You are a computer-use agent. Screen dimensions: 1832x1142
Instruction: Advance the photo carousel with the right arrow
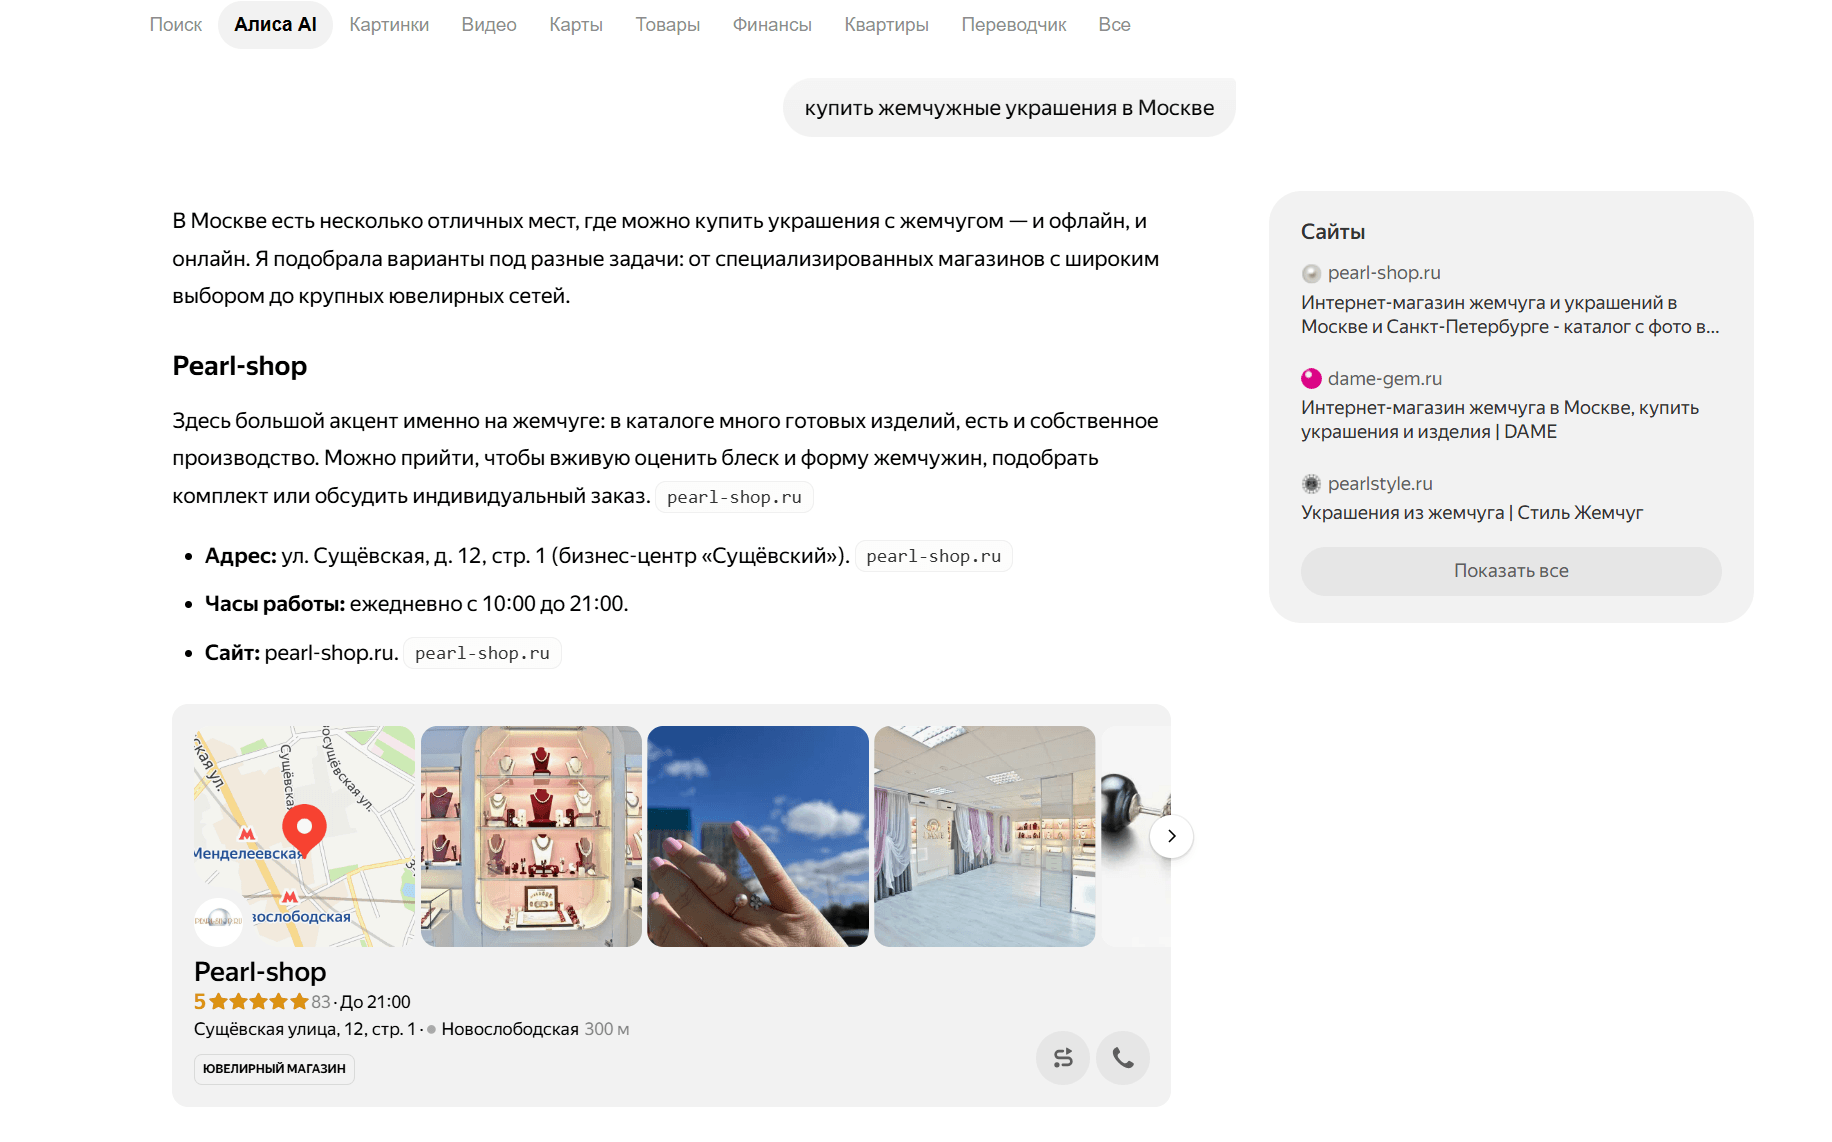point(1171,836)
